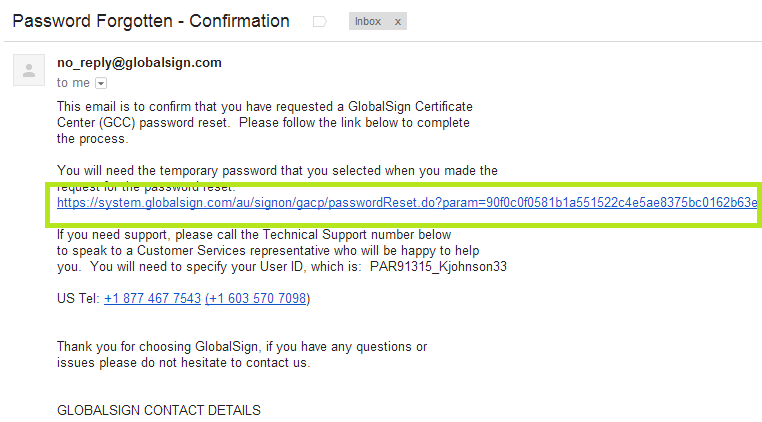Click the sender's avatar picture
This screenshot has width=762, height=422.
(29, 69)
